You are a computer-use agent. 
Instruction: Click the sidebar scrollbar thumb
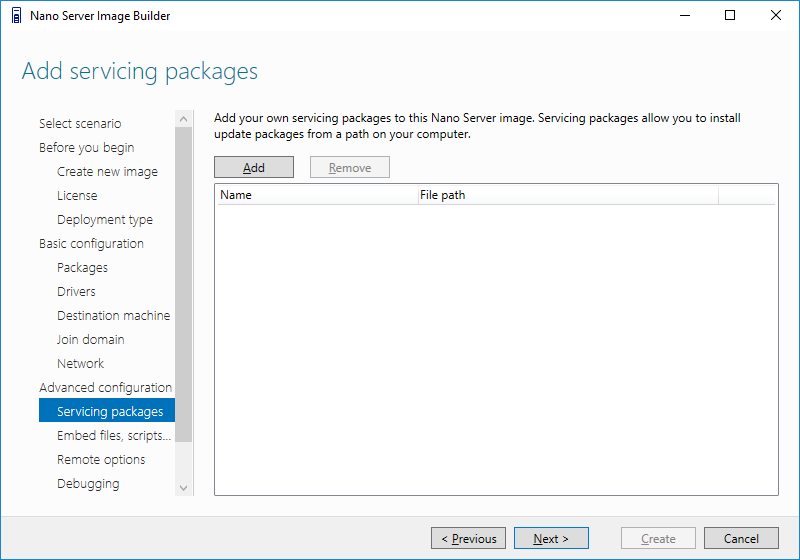coord(184,284)
